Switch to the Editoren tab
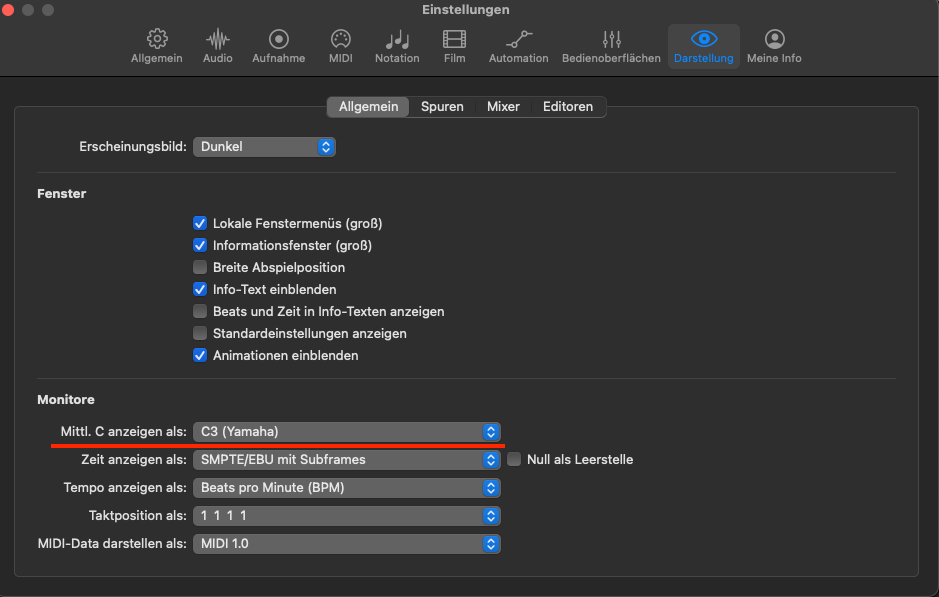 tap(568, 107)
